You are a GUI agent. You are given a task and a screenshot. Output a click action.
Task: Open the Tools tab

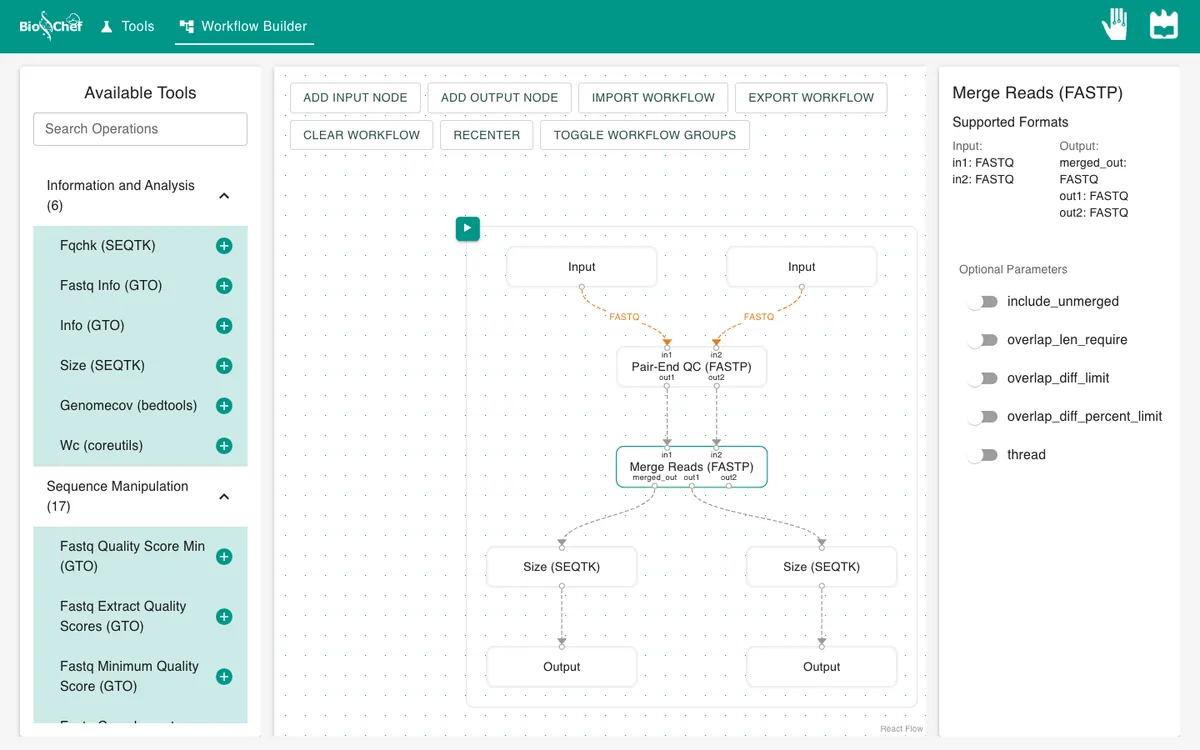(128, 26)
